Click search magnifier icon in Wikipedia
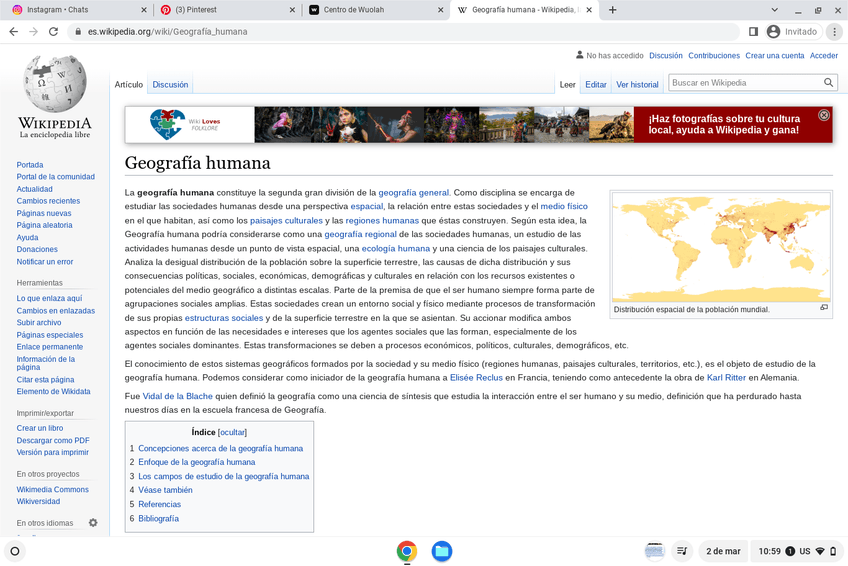 point(828,83)
